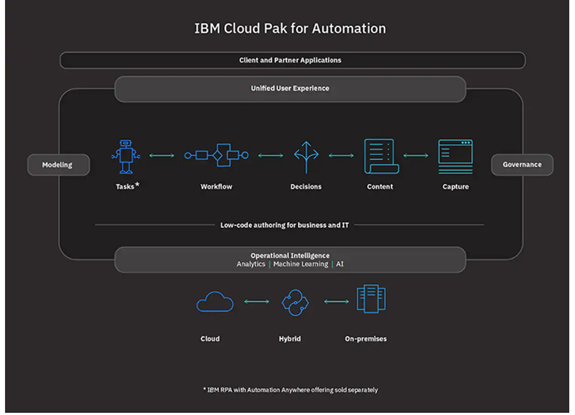
Task: Click the arrow between Cloud and Hybrid
Action: point(257,302)
